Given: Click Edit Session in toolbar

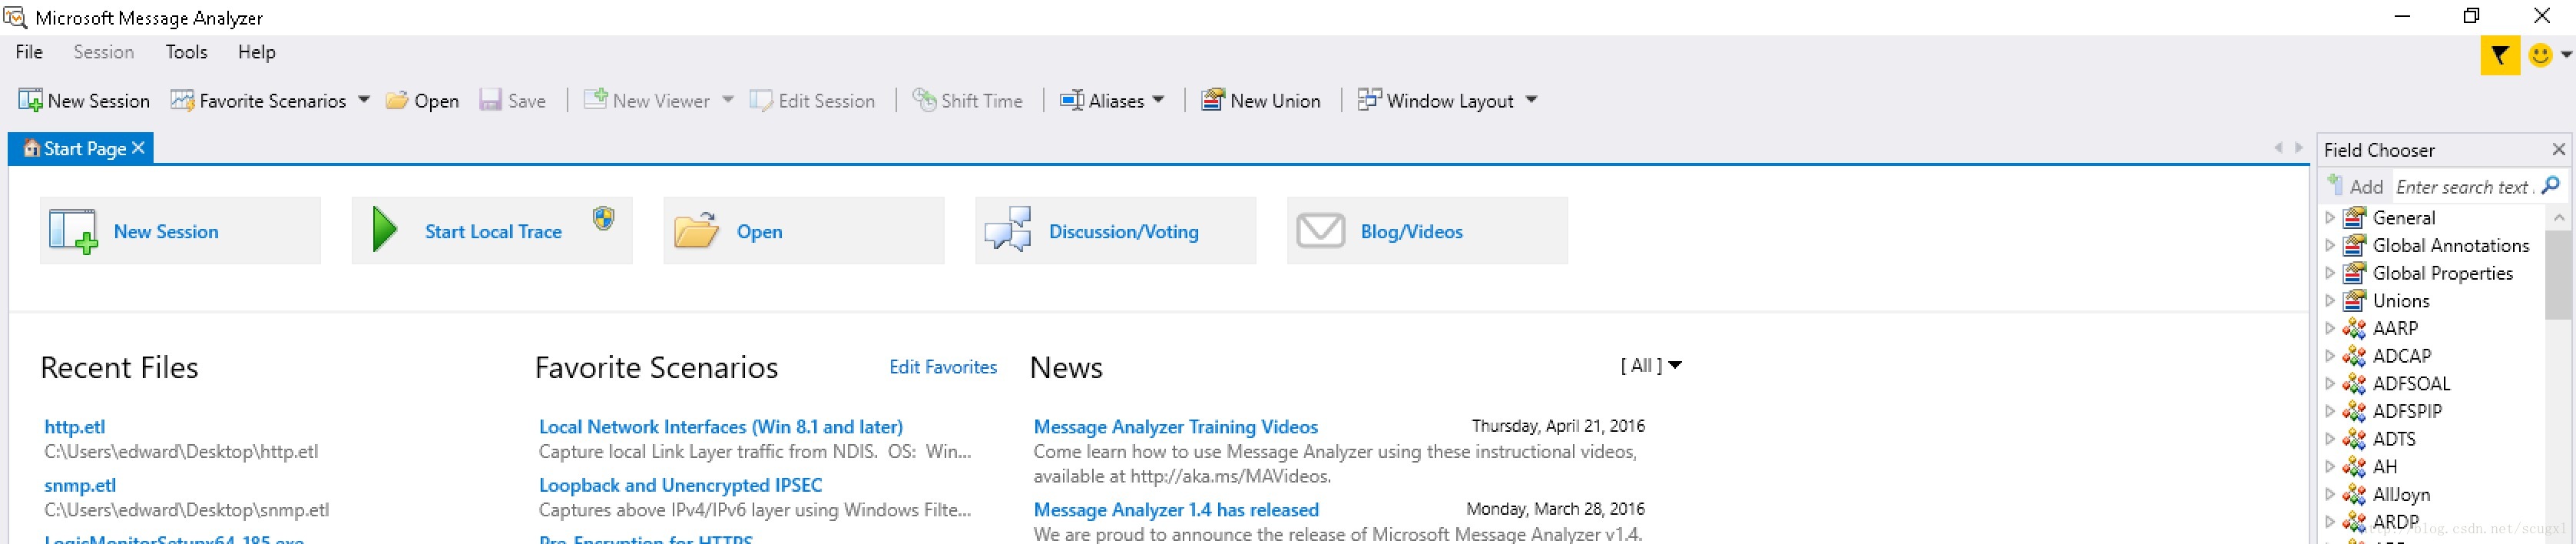Looking at the screenshot, I should 813,100.
